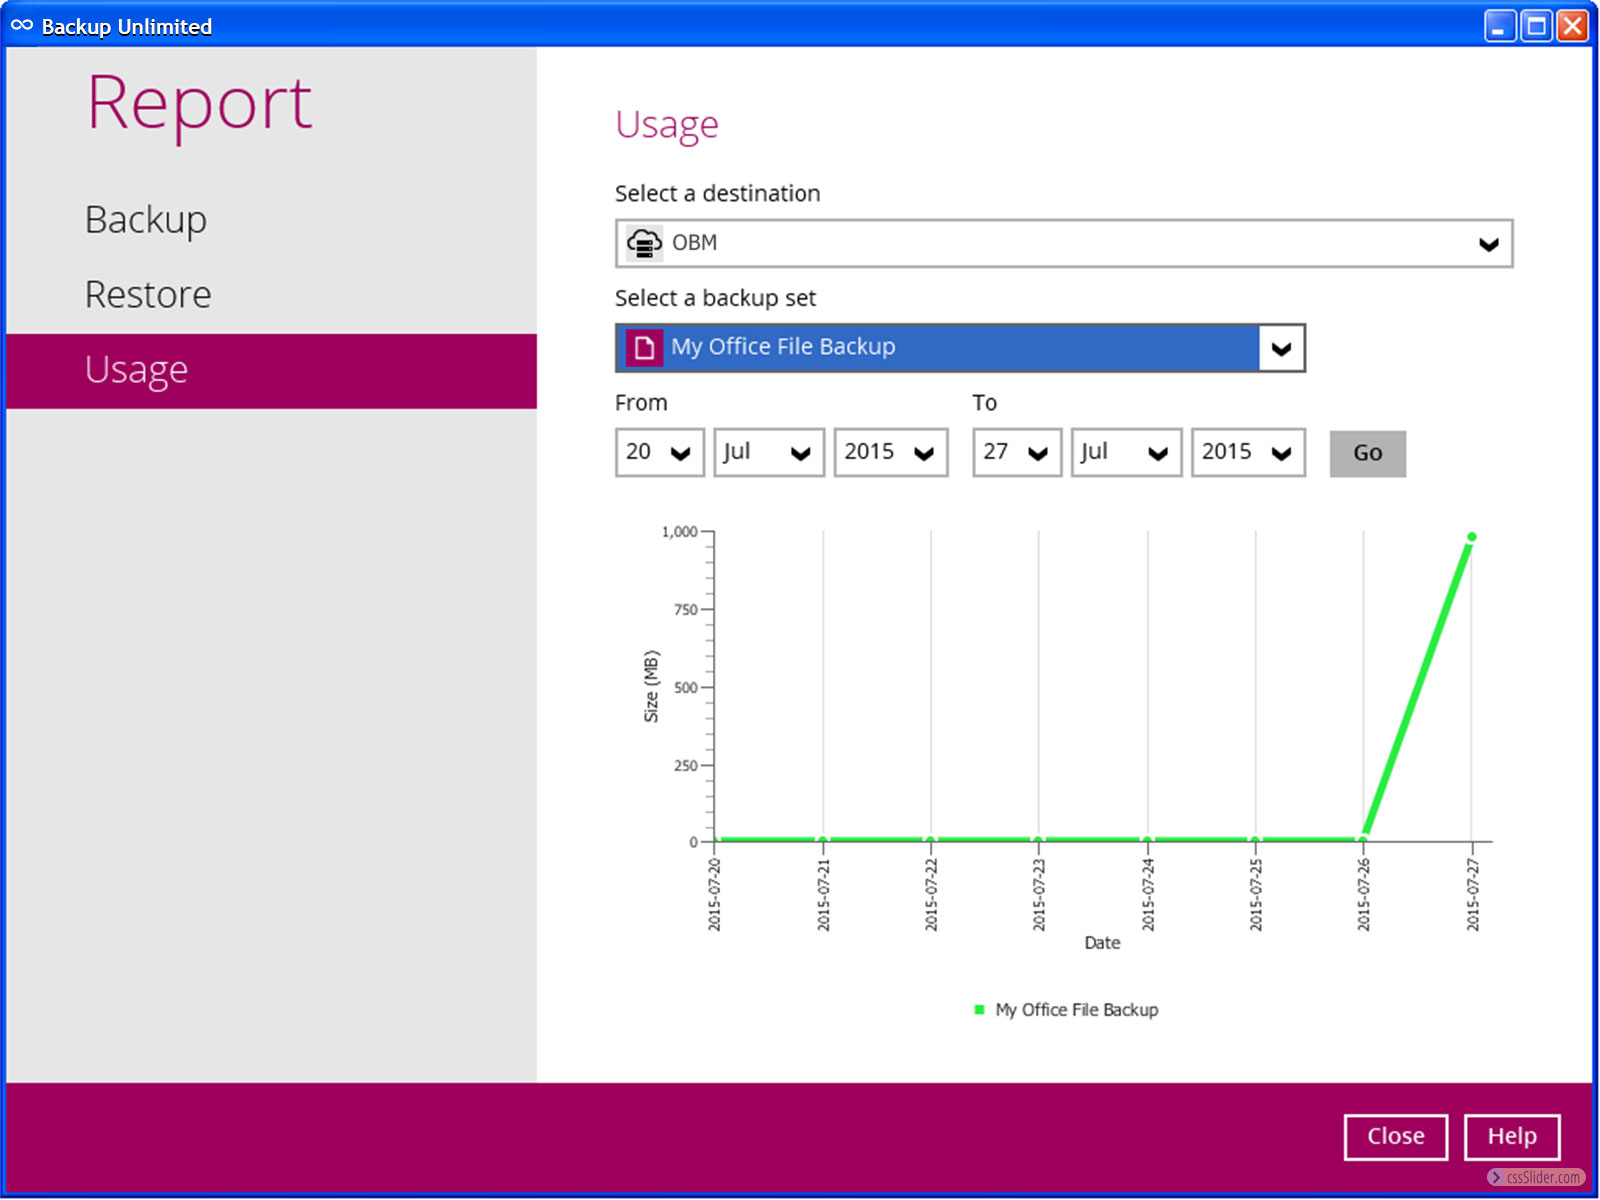Change the To month dropdown
The image size is (1600, 1200).
(x=1126, y=453)
